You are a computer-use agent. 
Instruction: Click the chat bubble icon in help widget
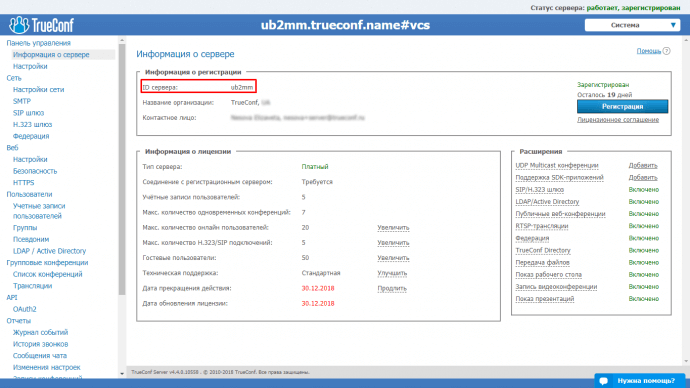pos(604,381)
